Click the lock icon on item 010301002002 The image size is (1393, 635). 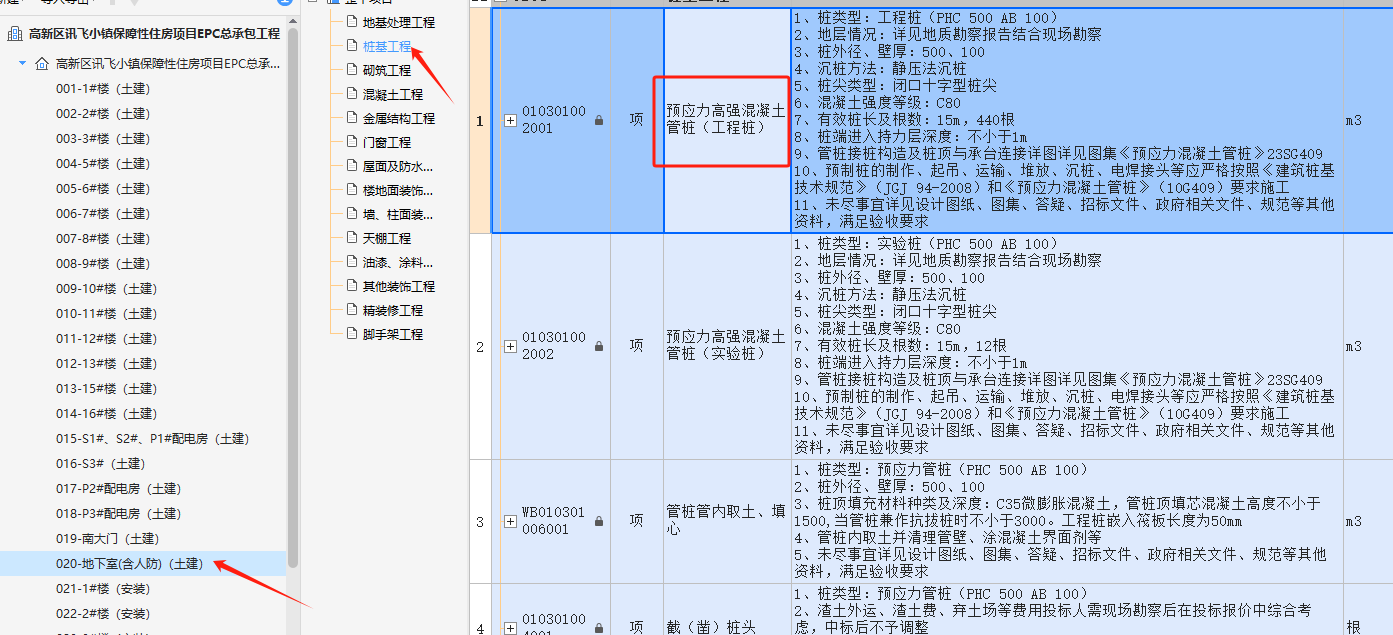[599, 346]
